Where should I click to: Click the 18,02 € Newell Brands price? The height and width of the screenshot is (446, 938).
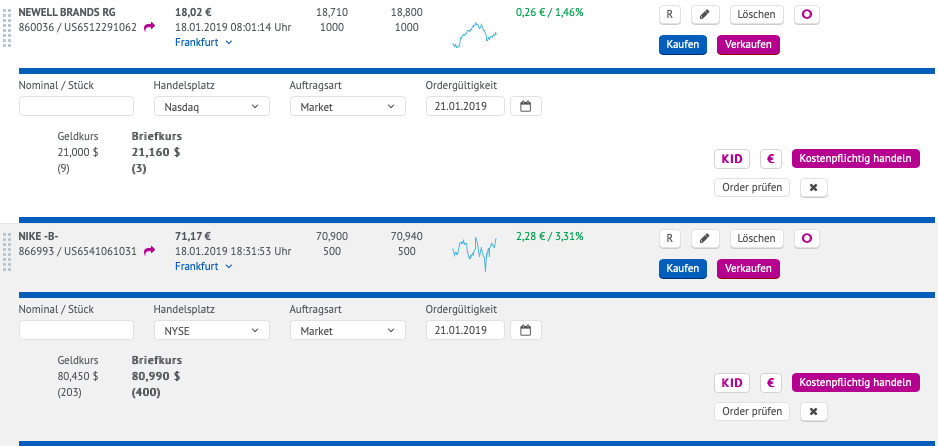click(193, 12)
